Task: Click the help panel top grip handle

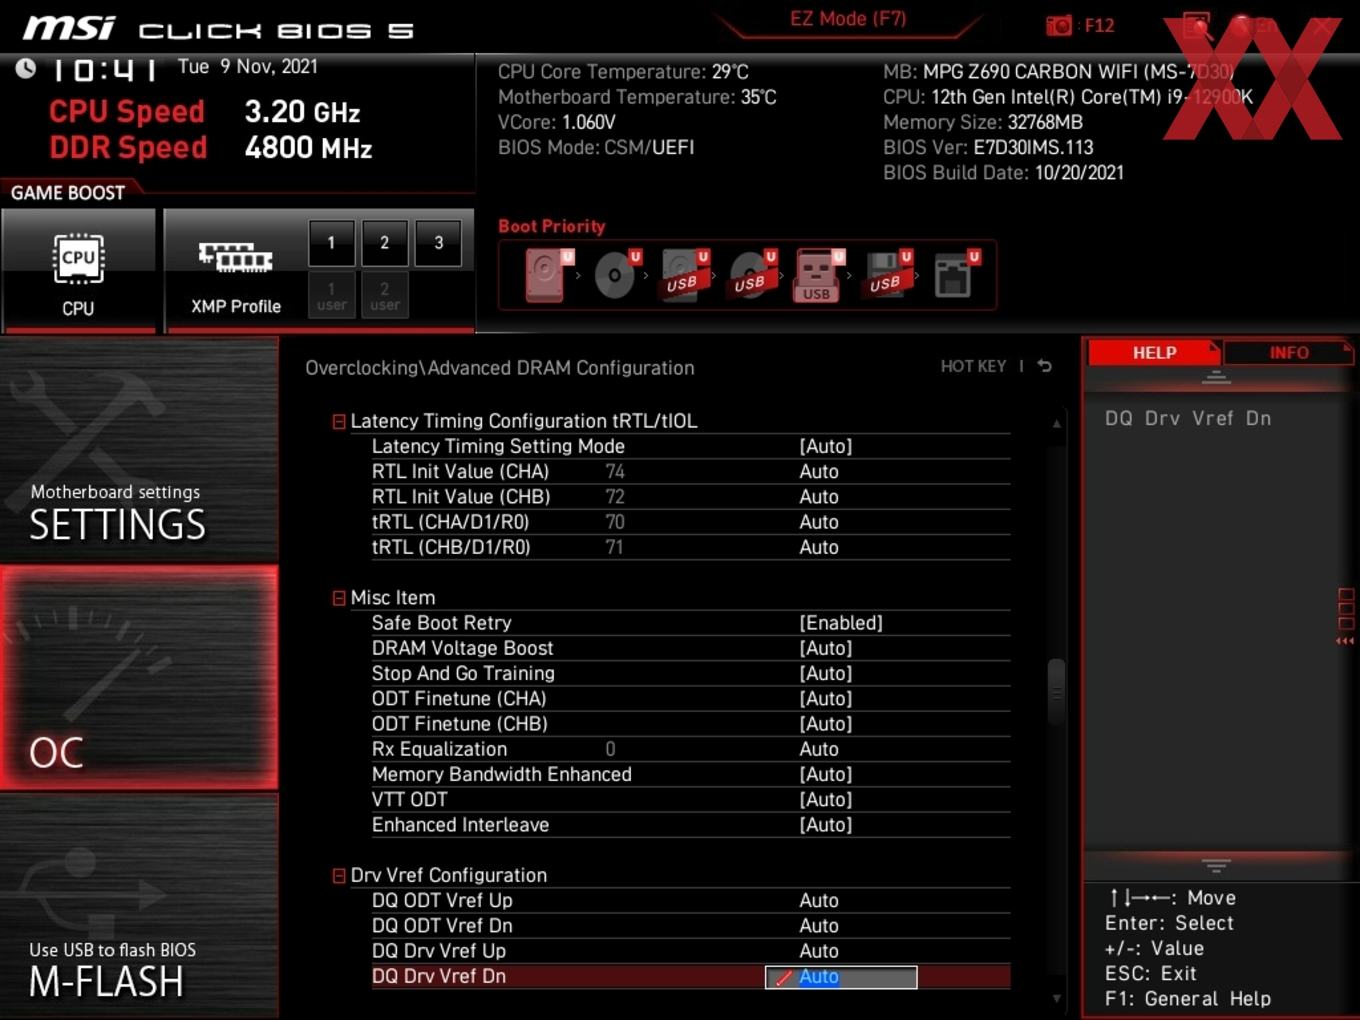Action: click(1216, 377)
